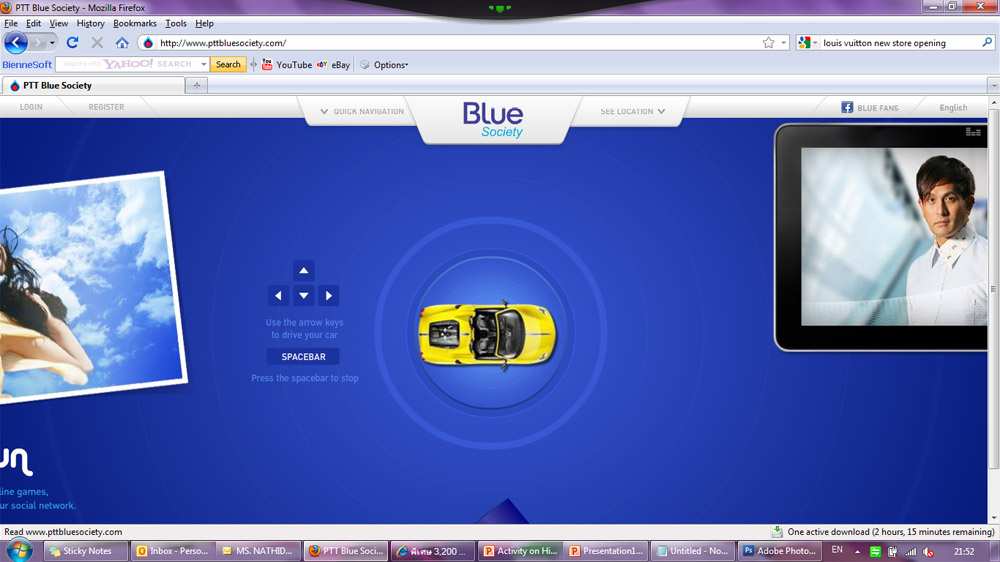Click the Blue Society logo
The width and height of the screenshot is (1000, 562).
pos(493,120)
